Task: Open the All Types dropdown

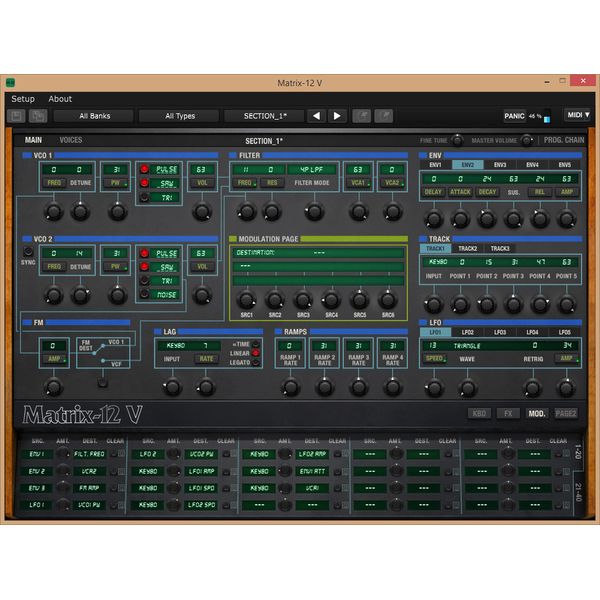Action: tap(179, 116)
